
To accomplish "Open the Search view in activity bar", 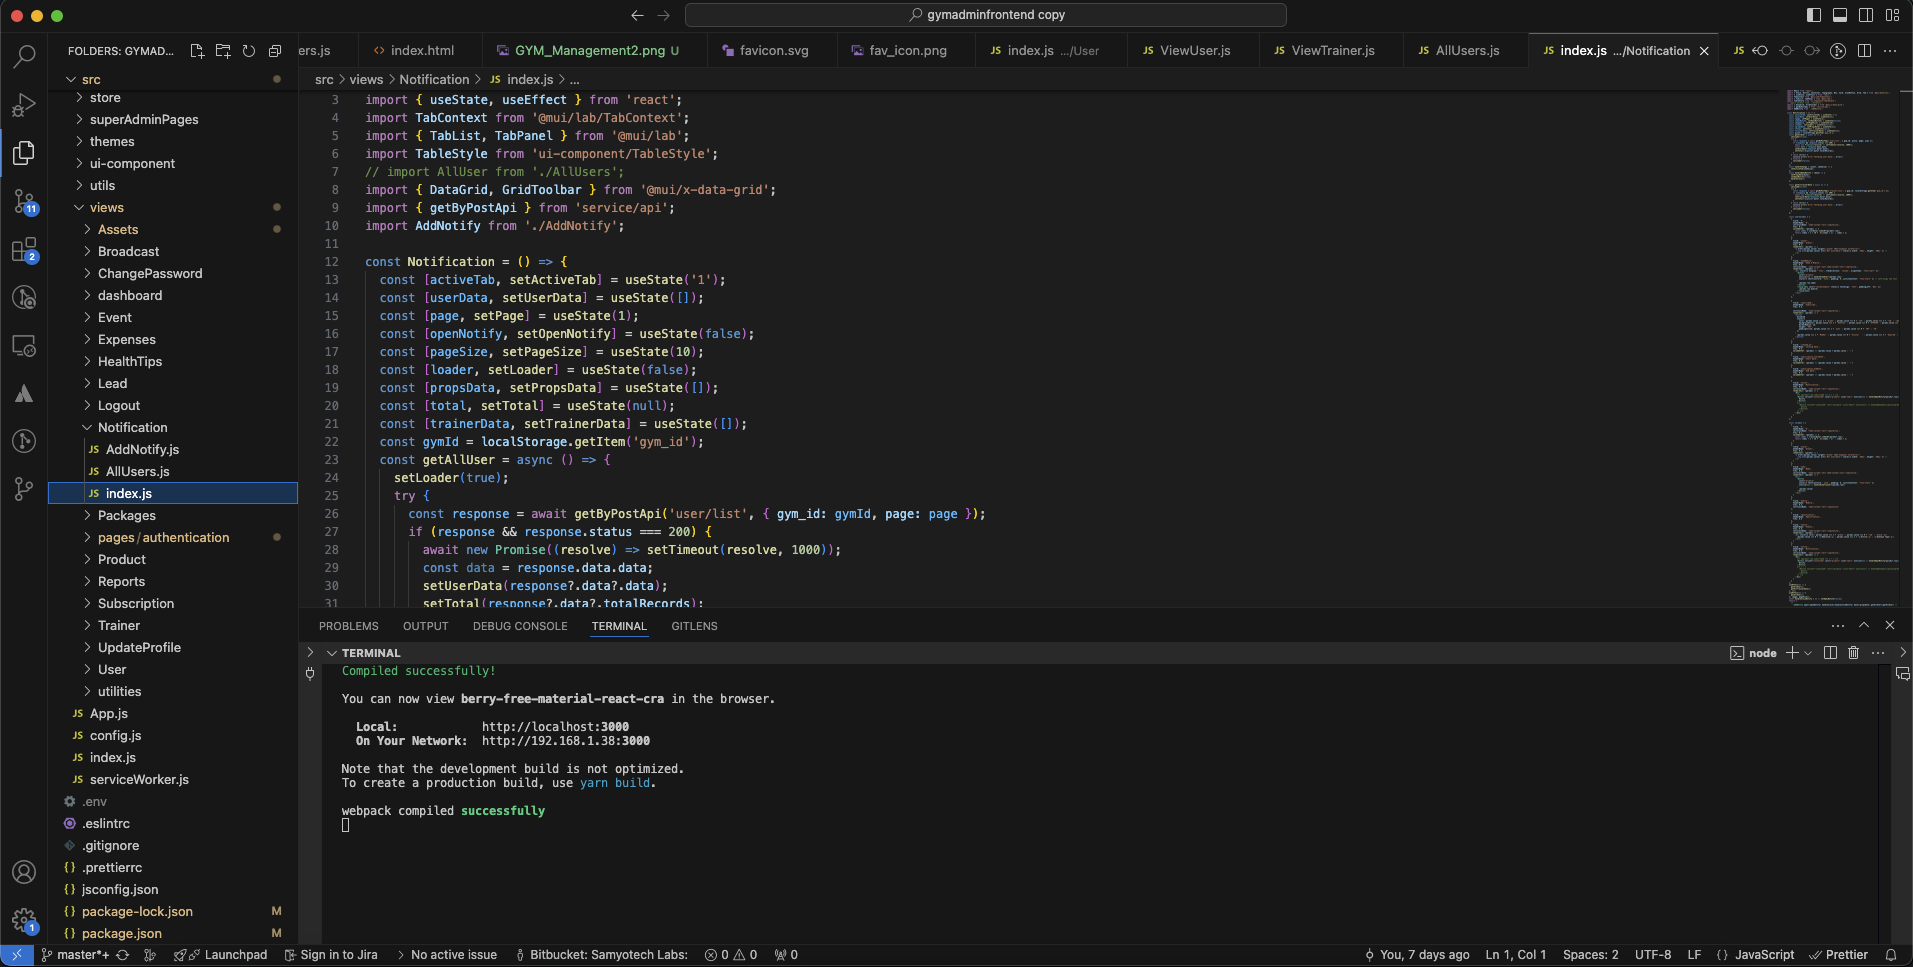I will (24, 57).
